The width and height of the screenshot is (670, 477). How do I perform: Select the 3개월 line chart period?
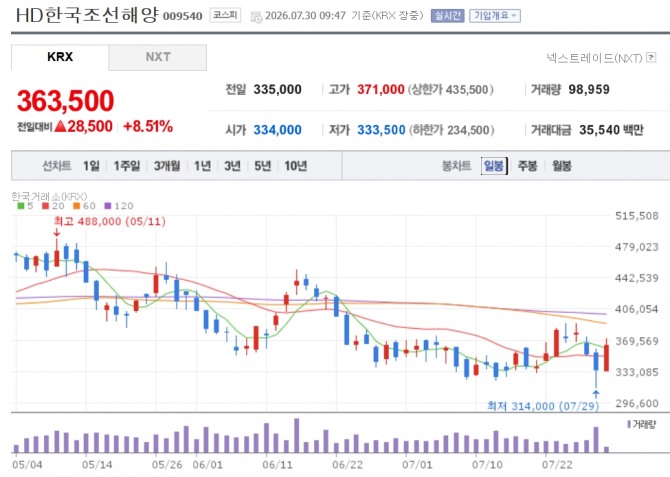coord(167,166)
